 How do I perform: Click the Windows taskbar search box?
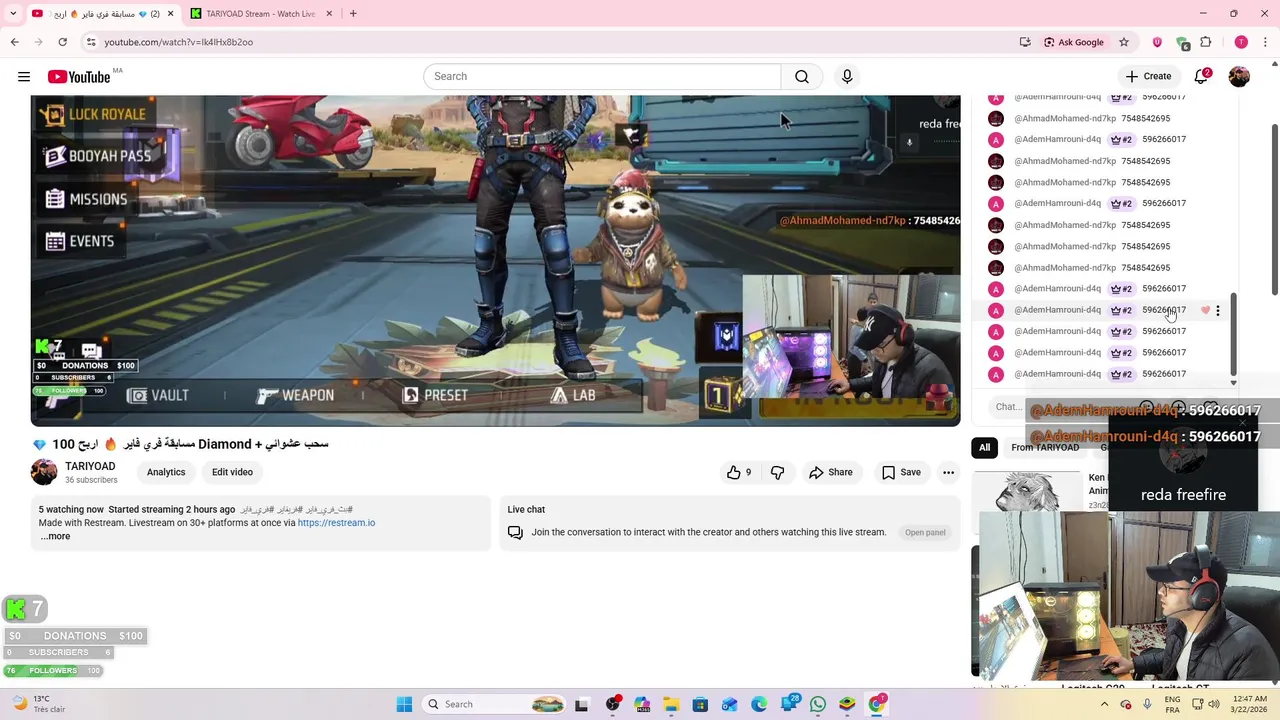[x=495, y=704]
